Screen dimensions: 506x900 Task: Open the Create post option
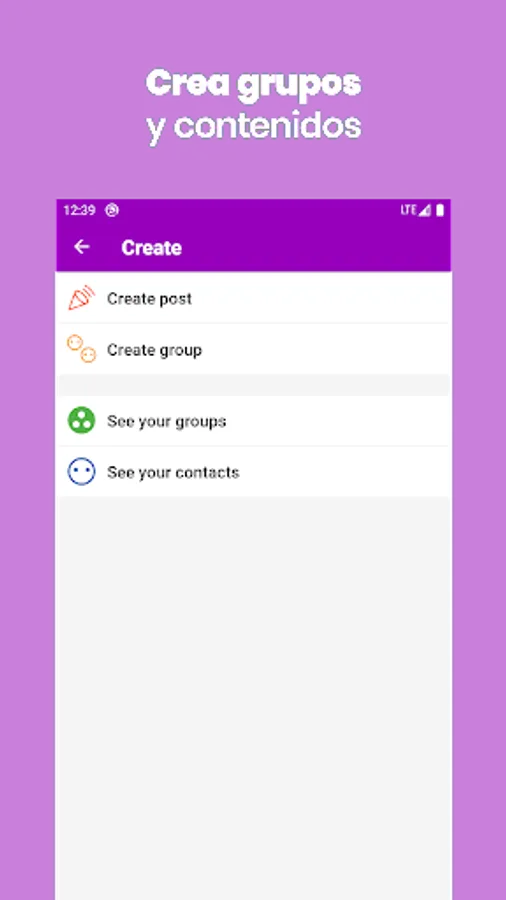click(254, 298)
